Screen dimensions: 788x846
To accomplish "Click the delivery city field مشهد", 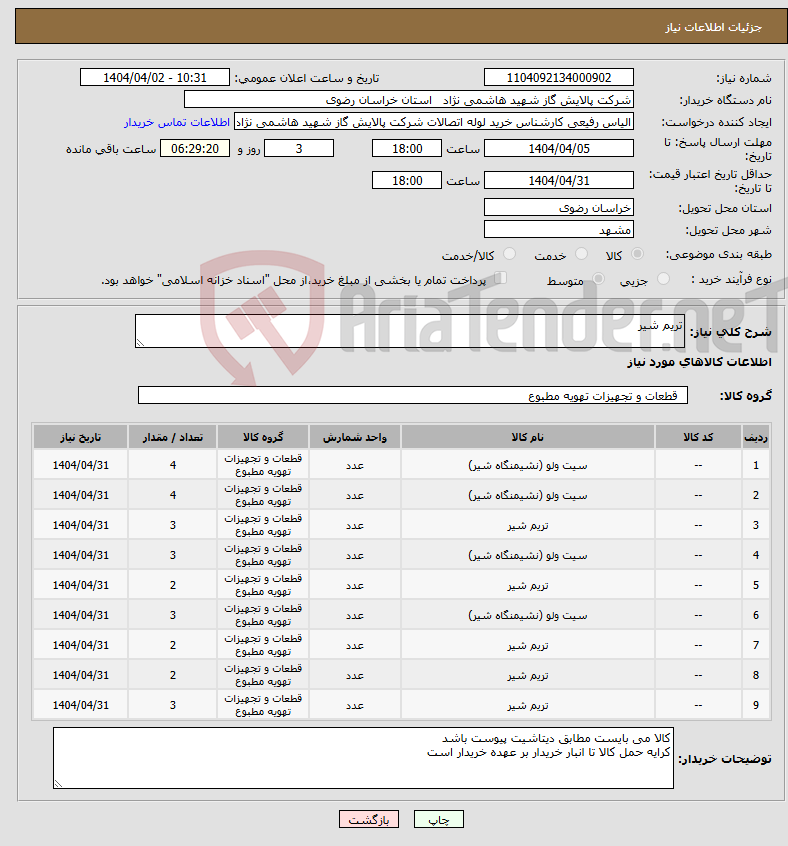I will [559, 230].
